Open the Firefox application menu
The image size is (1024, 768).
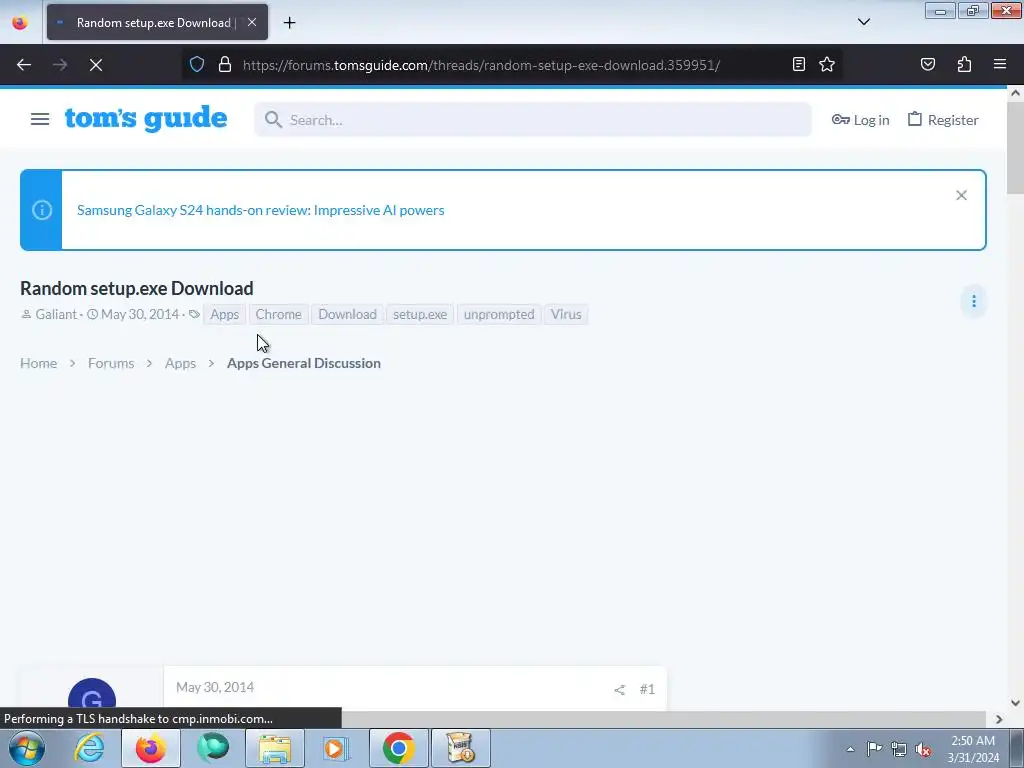coord(1000,64)
